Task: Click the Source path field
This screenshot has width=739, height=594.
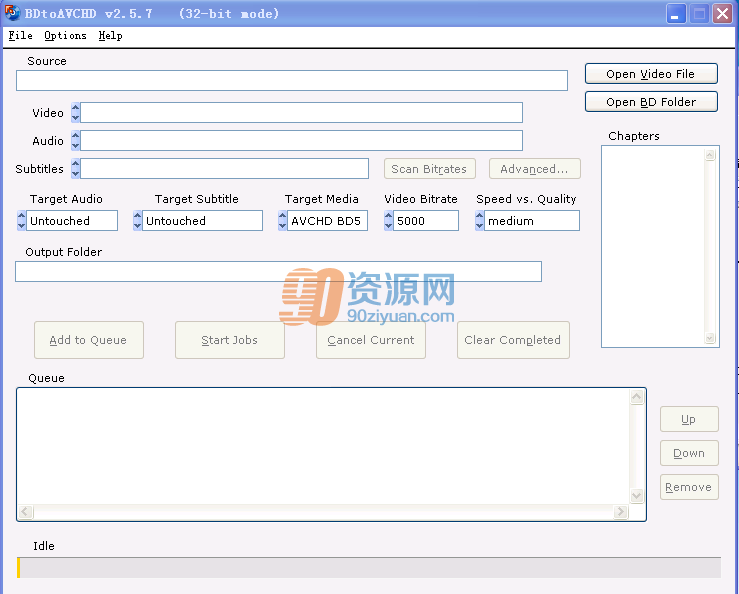Action: click(x=292, y=81)
